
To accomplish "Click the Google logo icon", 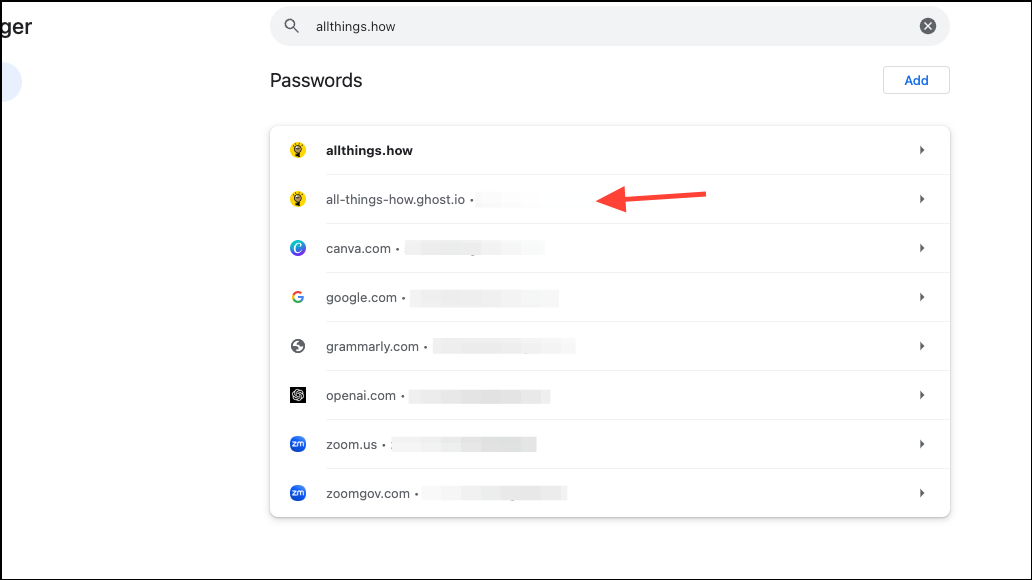I will (x=298, y=297).
